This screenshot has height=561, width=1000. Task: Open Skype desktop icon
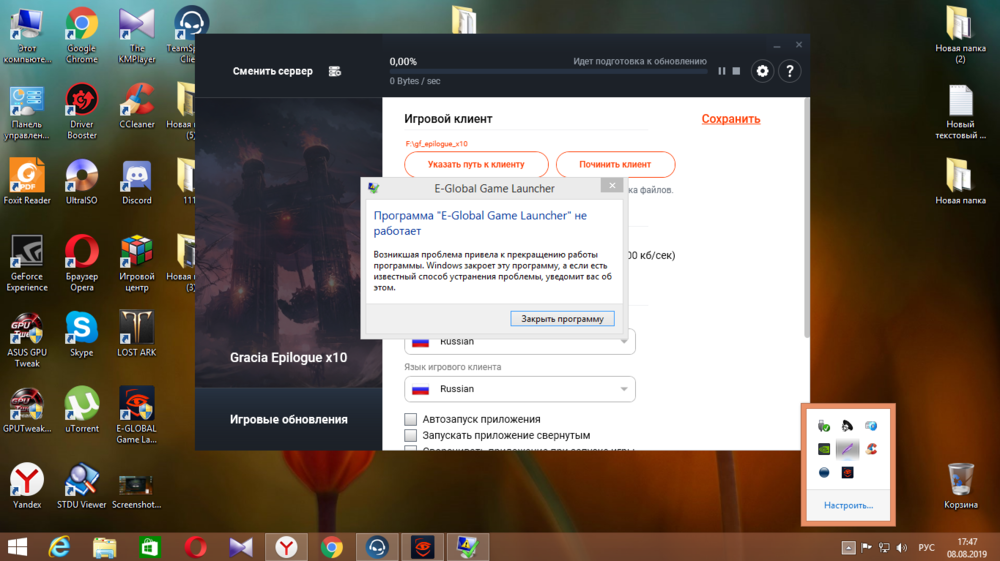(x=82, y=334)
